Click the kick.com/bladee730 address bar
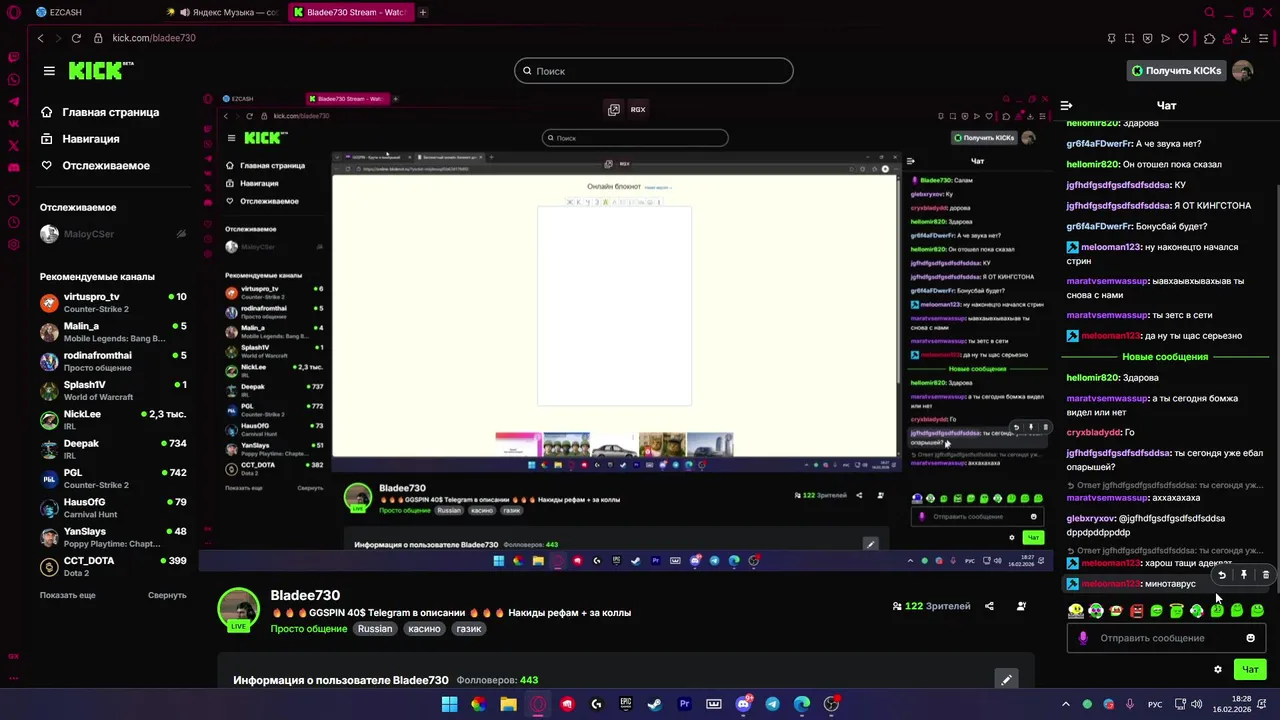This screenshot has height=720, width=1280. tap(153, 38)
